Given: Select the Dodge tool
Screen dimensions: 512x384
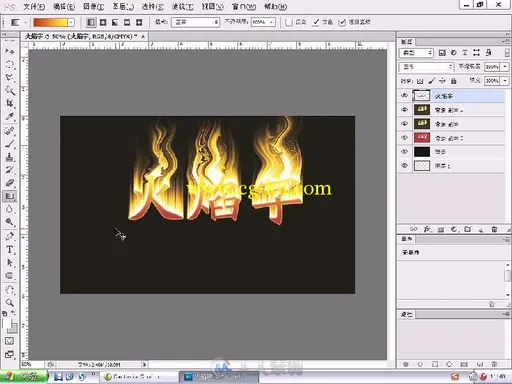Looking at the screenshot, I should 10,222.
